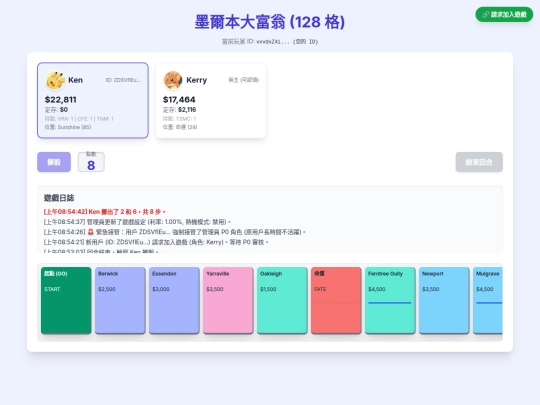
Task: Click Kerry's room host label
Action: pos(243,80)
